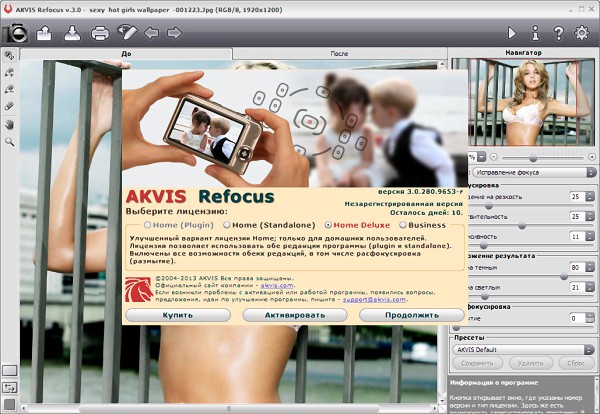This screenshot has width=600, height=414.
Task: Select the Hand tool in left toolbar
Action: pyautogui.click(x=9, y=124)
